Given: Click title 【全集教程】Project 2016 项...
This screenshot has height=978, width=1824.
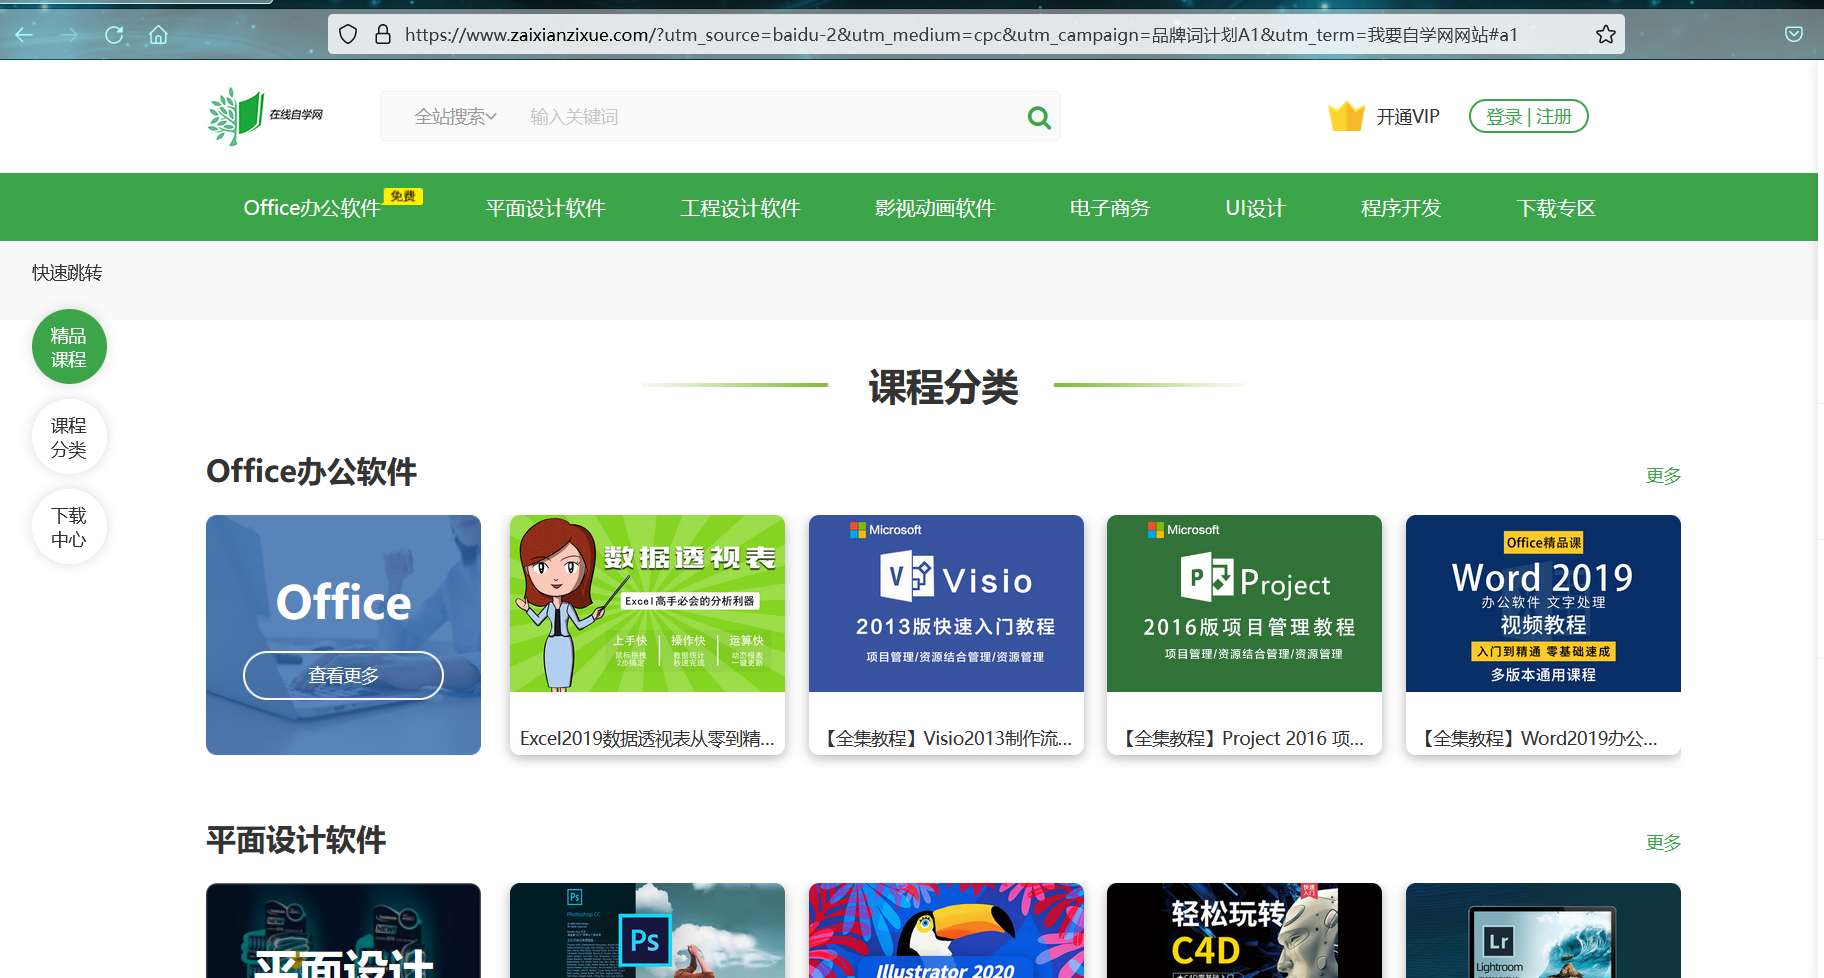Looking at the screenshot, I should click(x=1242, y=738).
